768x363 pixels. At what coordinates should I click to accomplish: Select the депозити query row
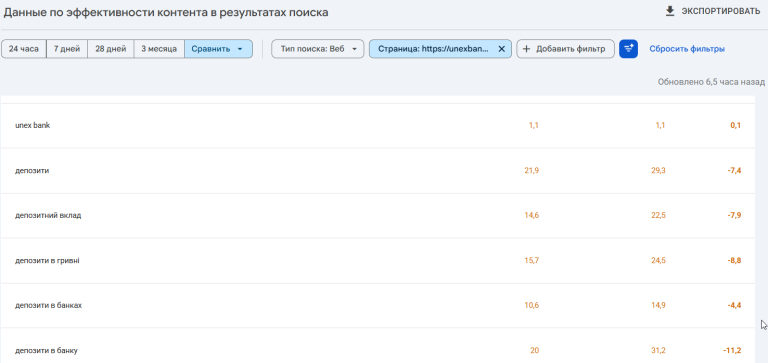tap(378, 170)
